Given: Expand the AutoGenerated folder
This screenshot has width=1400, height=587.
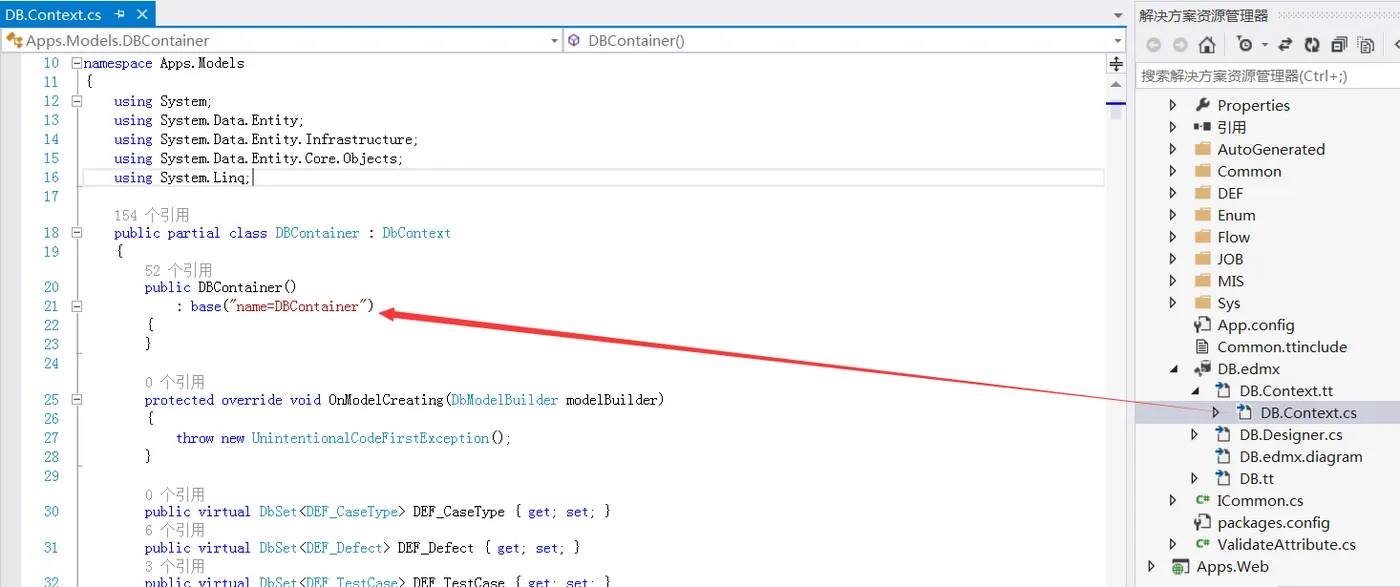Looking at the screenshot, I should point(1173,149).
